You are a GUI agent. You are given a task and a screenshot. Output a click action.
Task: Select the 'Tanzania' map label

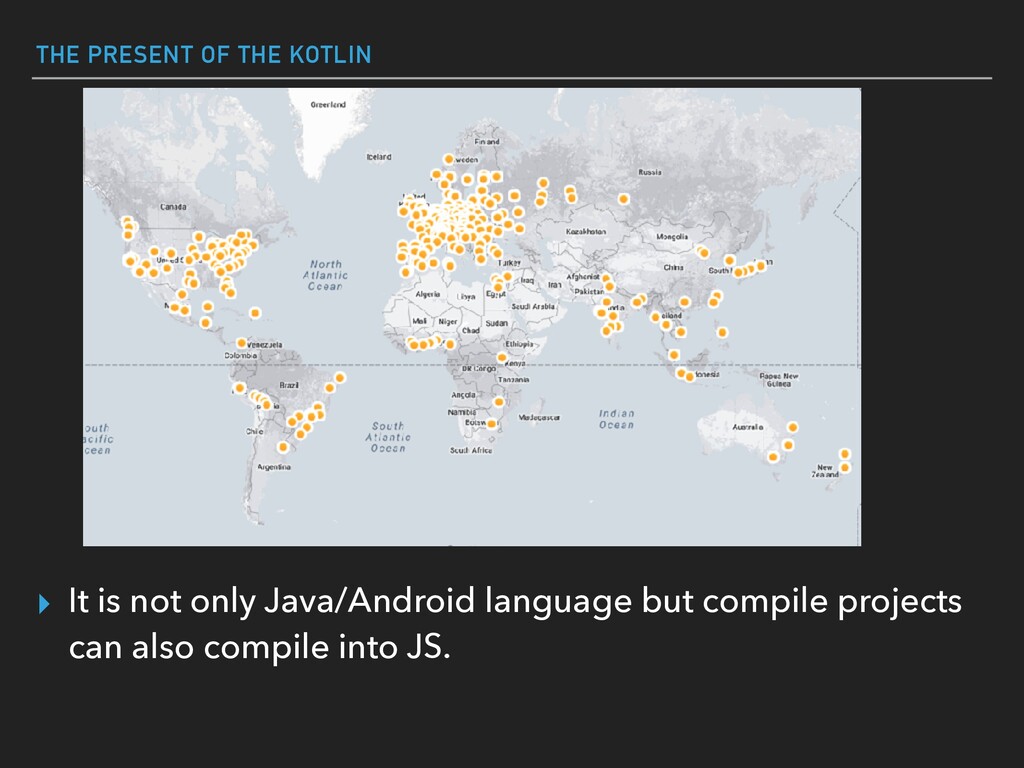click(x=513, y=379)
